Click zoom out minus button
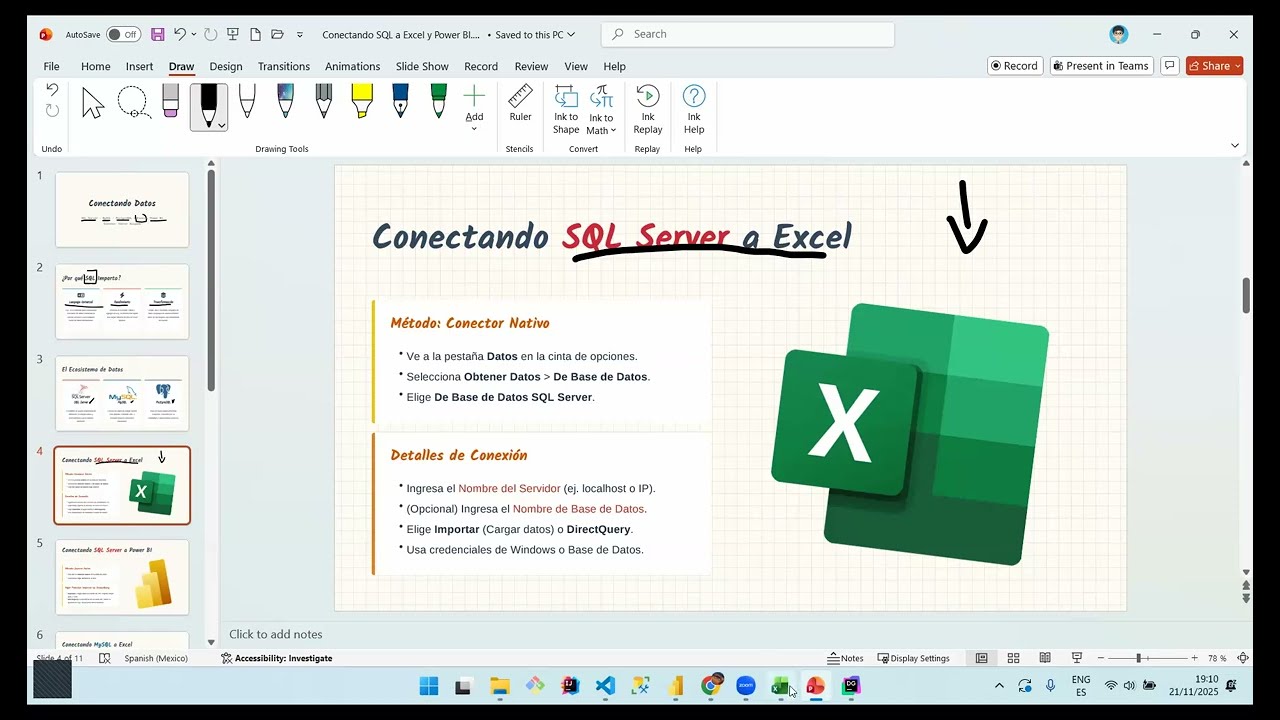The width and height of the screenshot is (1280, 720). 1100,658
